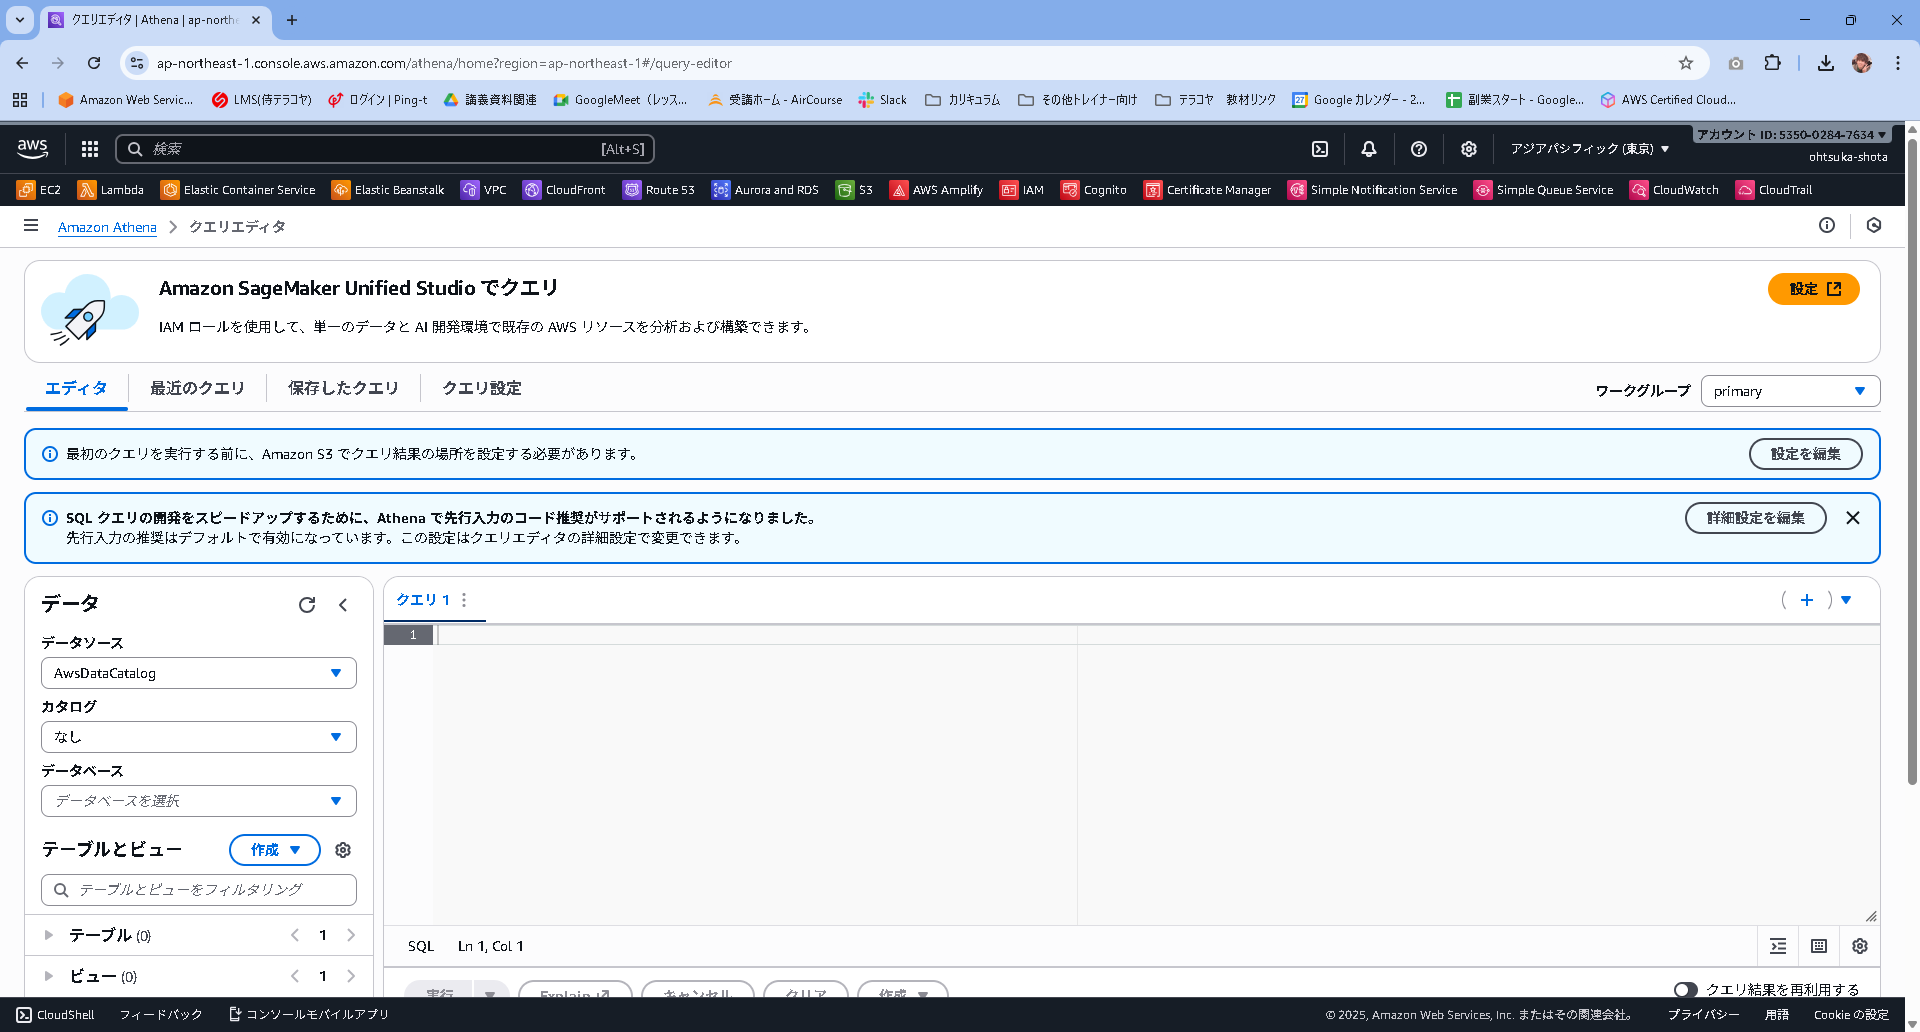Open the Lambda service shortcut
The width and height of the screenshot is (1920, 1032).
[x=111, y=190]
